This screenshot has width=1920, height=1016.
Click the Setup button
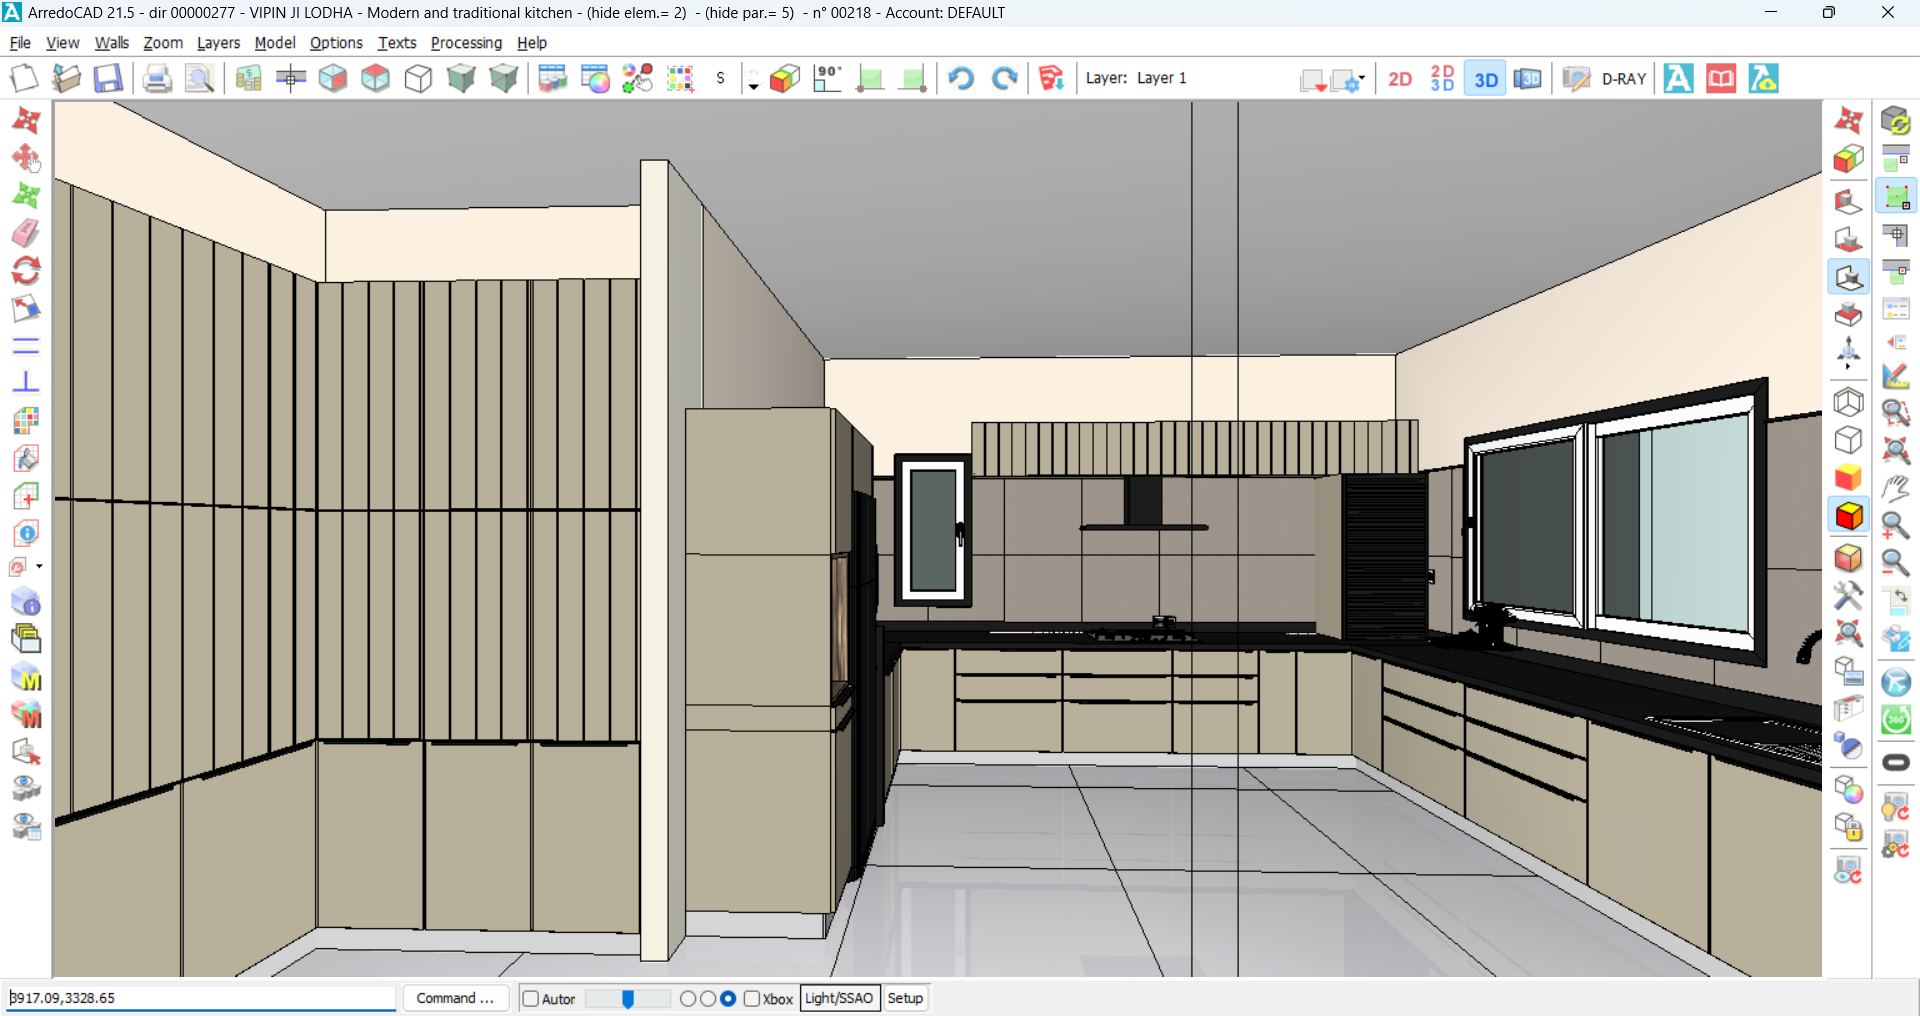coord(905,998)
